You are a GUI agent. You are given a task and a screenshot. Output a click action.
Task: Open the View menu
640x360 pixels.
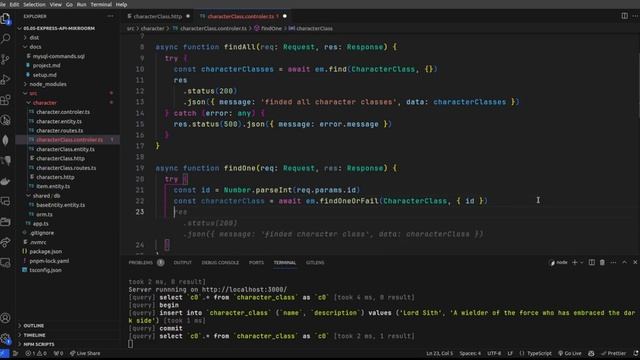[56, 4]
